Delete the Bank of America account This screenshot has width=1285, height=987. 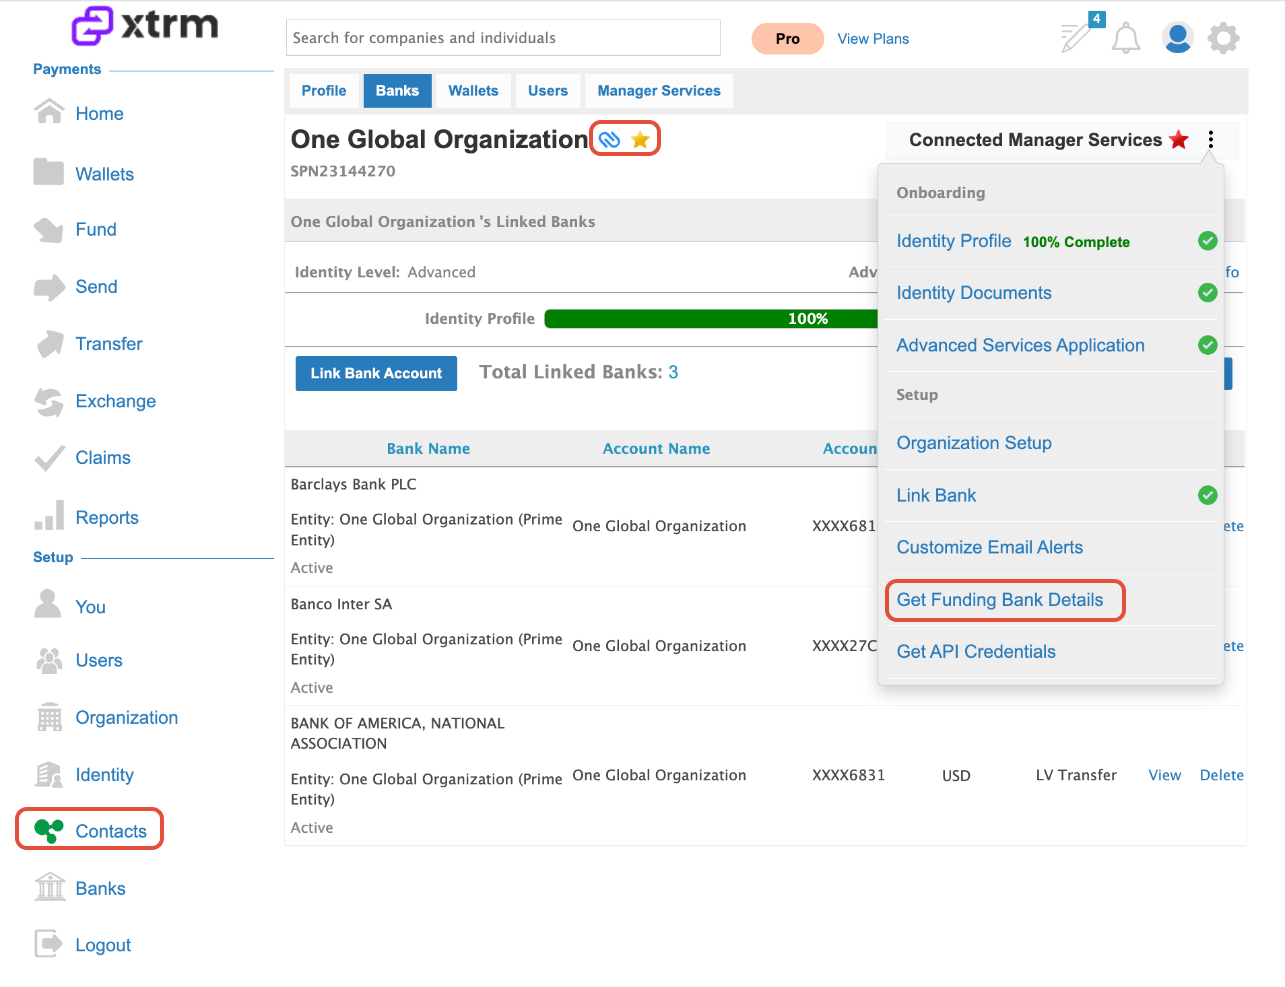pyautogui.click(x=1221, y=775)
